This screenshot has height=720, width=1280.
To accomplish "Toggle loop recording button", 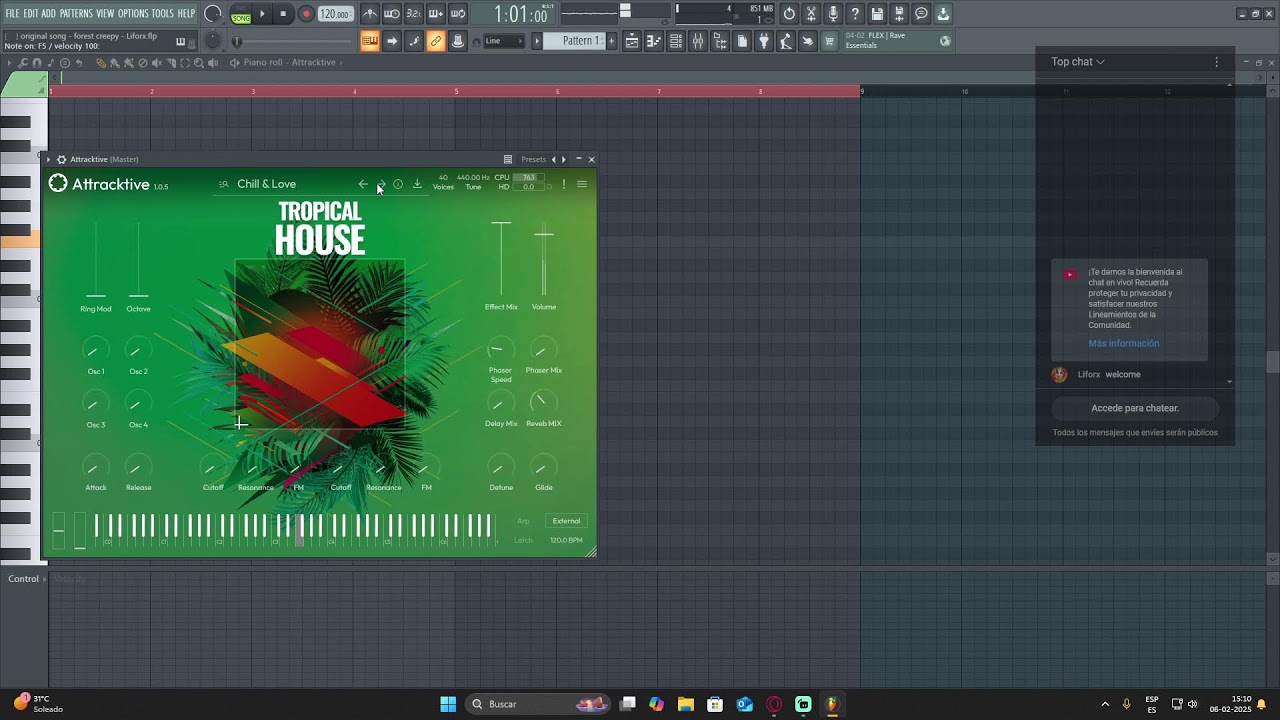I will click(458, 14).
